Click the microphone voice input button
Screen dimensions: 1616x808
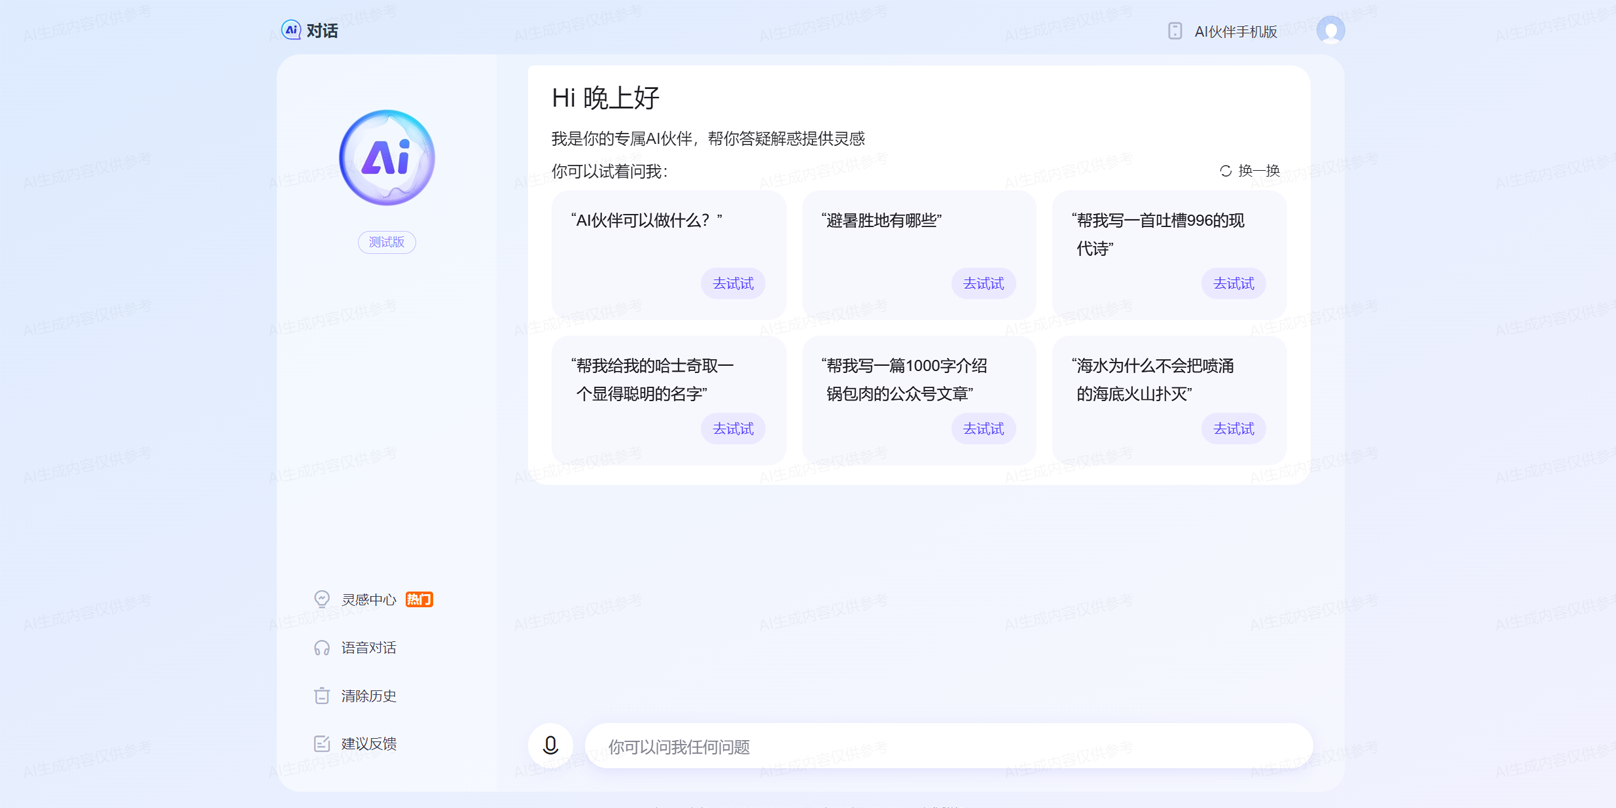click(x=550, y=745)
